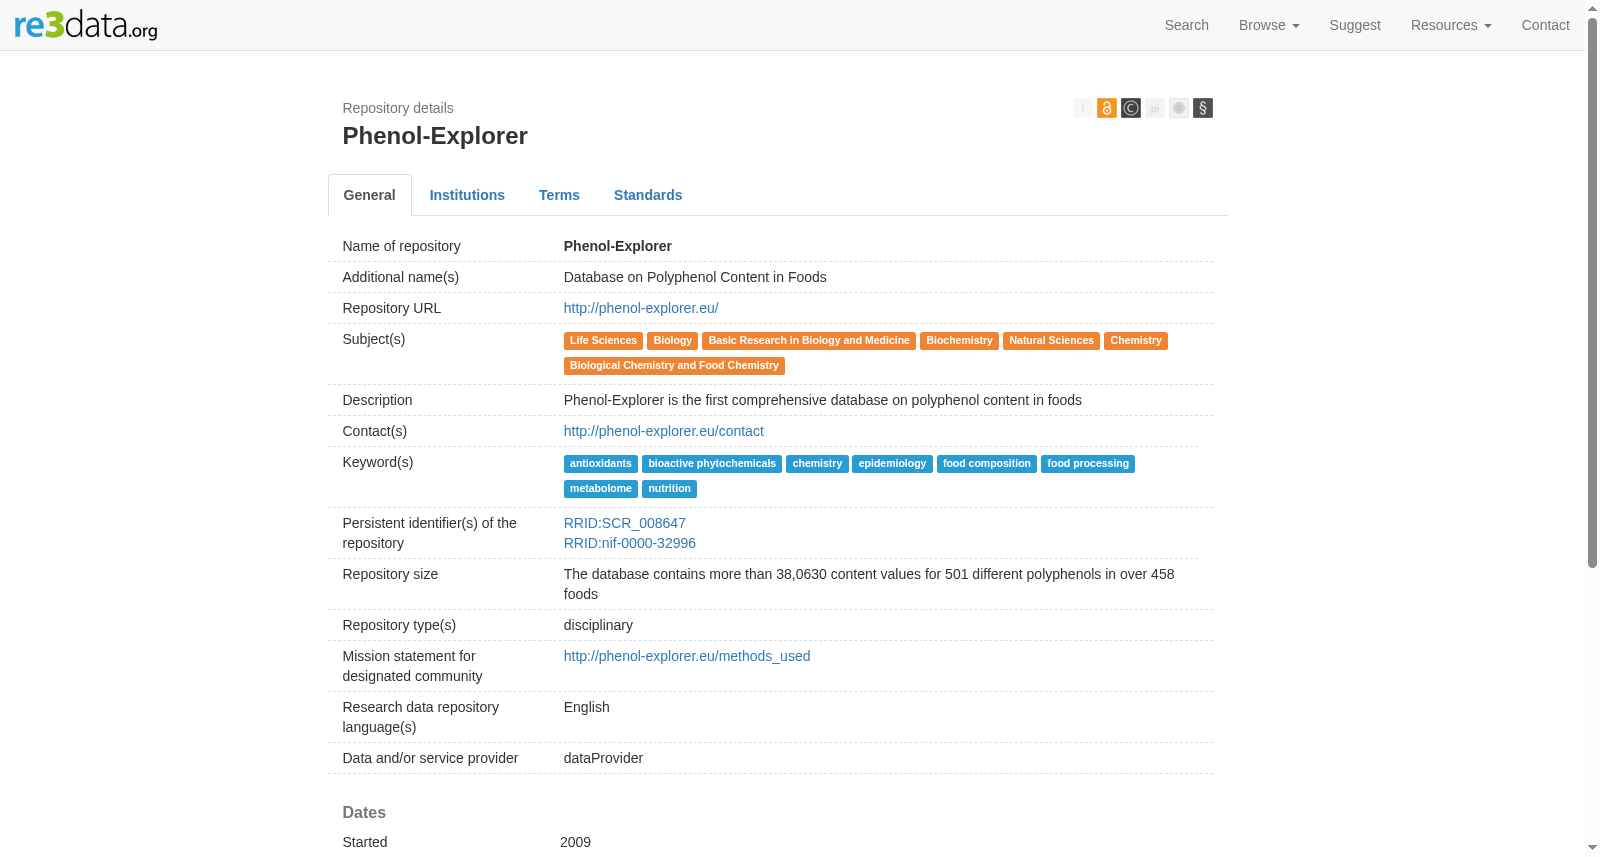
Task: Click the Biochemistry subject tag
Action: (x=959, y=341)
